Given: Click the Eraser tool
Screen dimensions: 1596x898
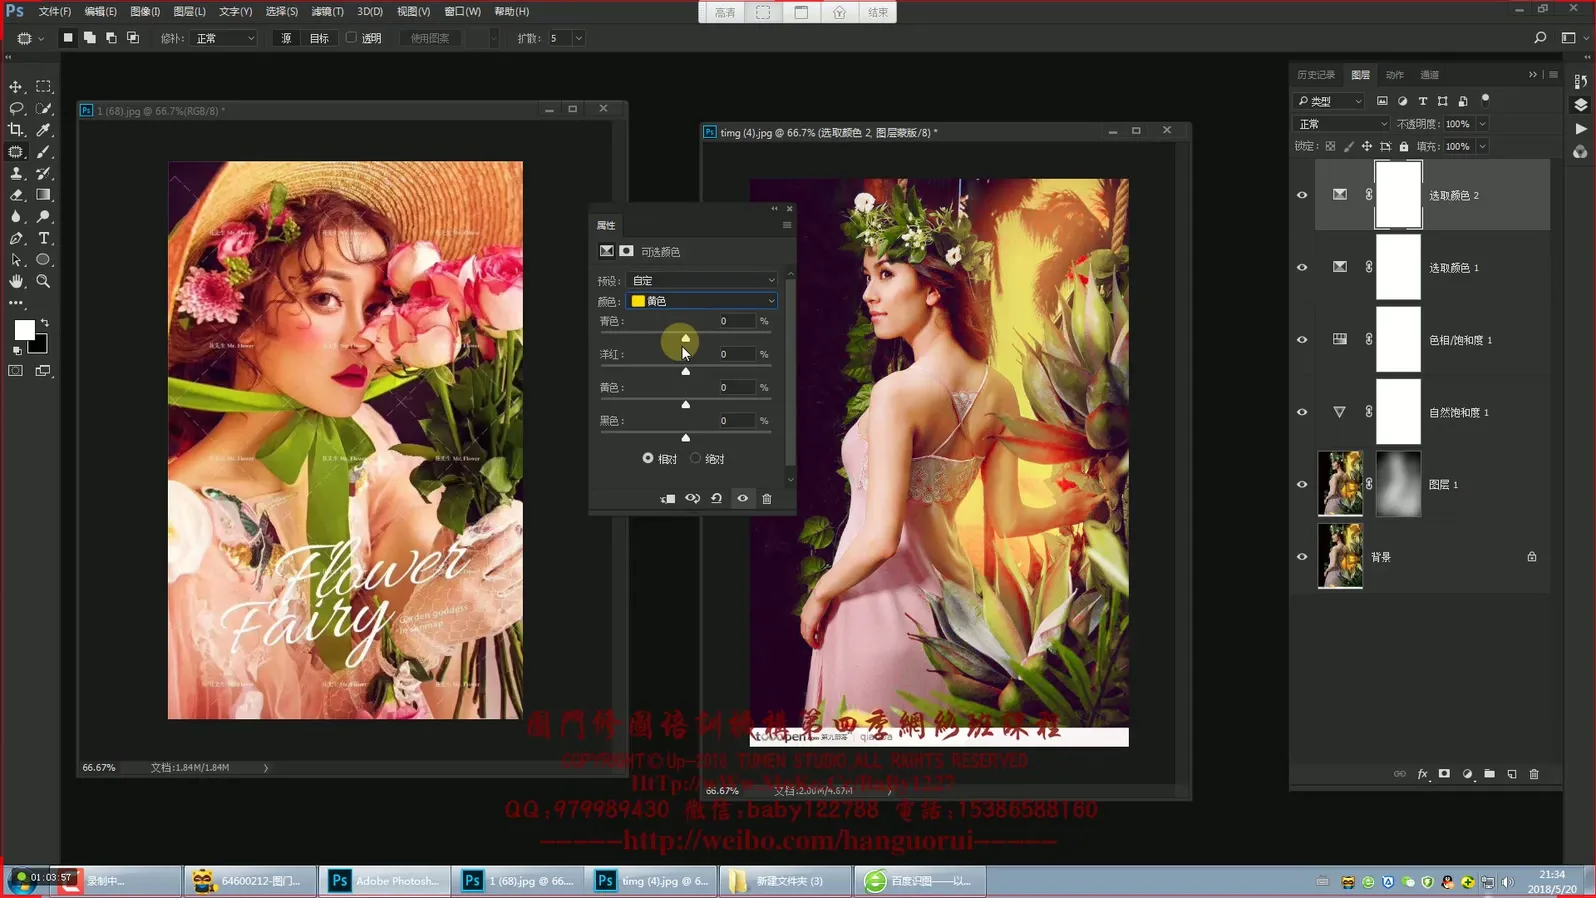Looking at the screenshot, I should (x=16, y=195).
